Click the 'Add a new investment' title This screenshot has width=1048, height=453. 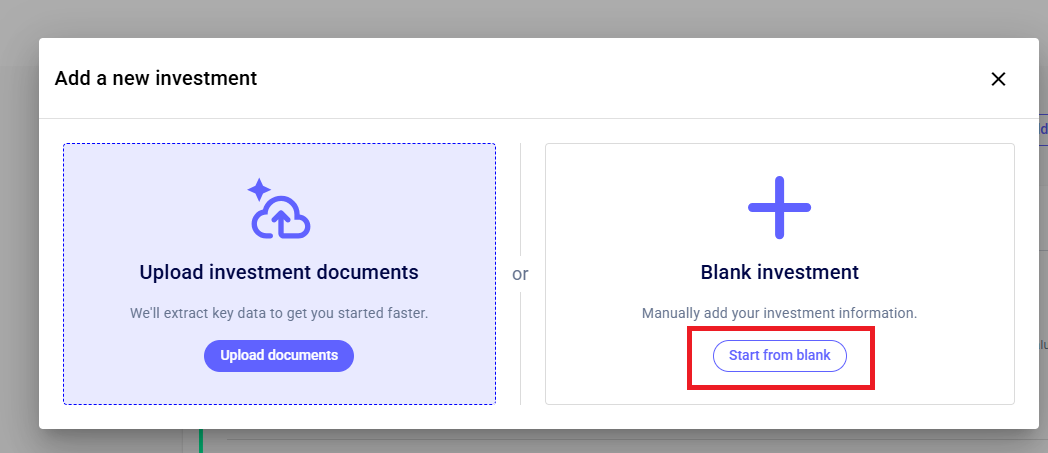tap(156, 78)
